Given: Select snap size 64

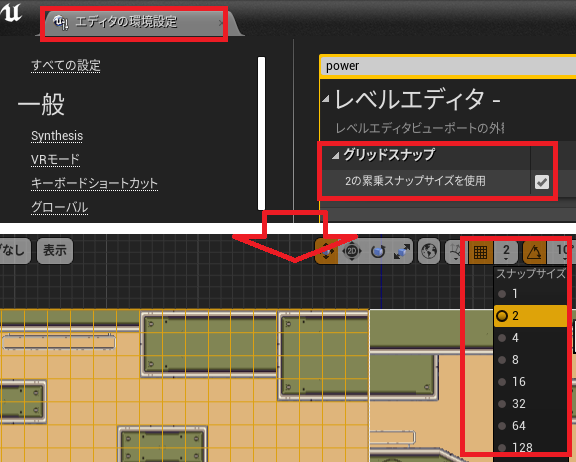Looking at the screenshot, I should pyautogui.click(x=531, y=426).
